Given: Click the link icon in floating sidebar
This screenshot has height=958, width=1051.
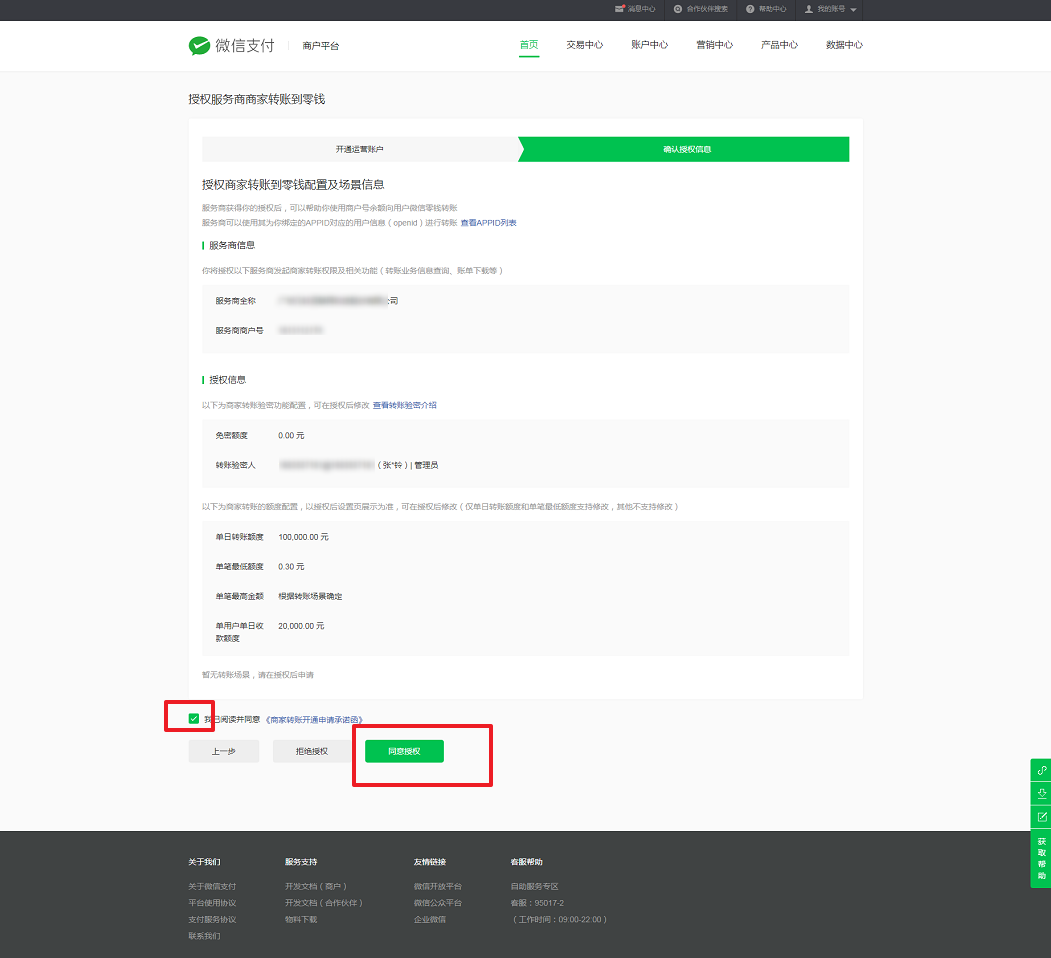Looking at the screenshot, I should click(x=1041, y=770).
